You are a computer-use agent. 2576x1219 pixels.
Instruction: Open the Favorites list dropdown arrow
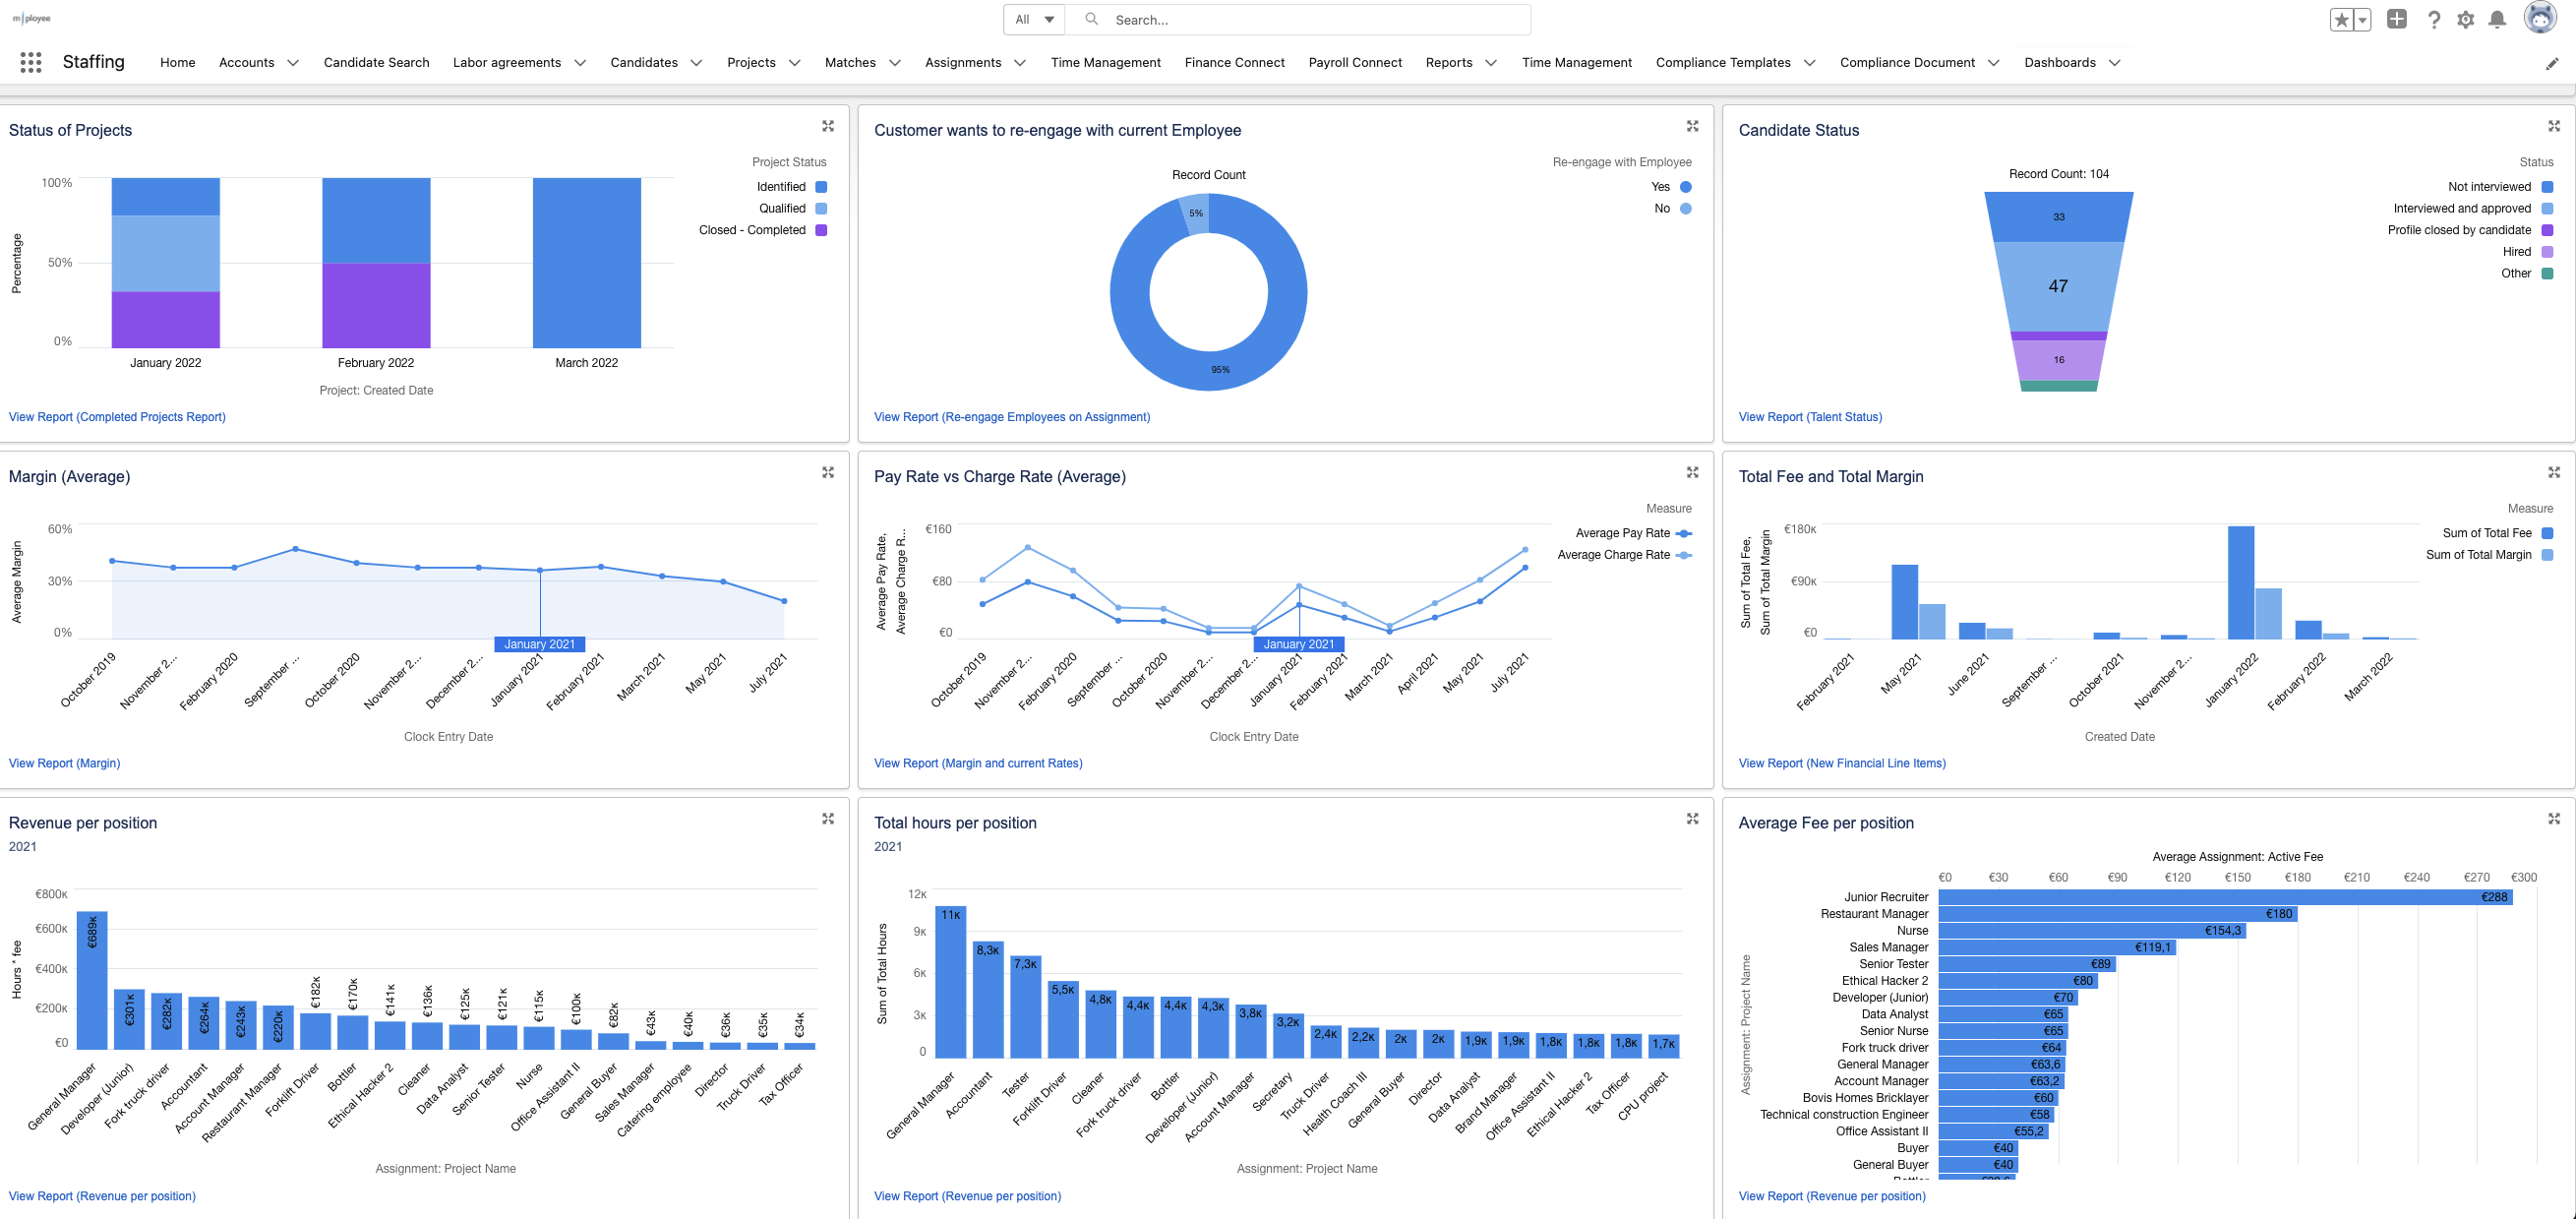2362,19
